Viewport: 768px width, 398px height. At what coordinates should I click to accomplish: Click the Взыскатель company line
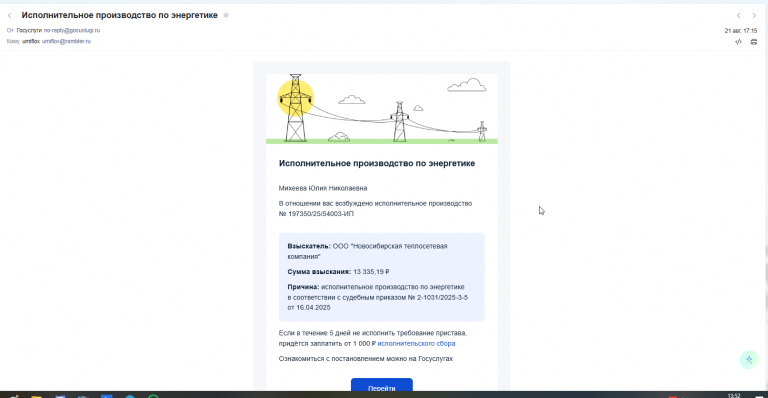[x=367, y=251]
